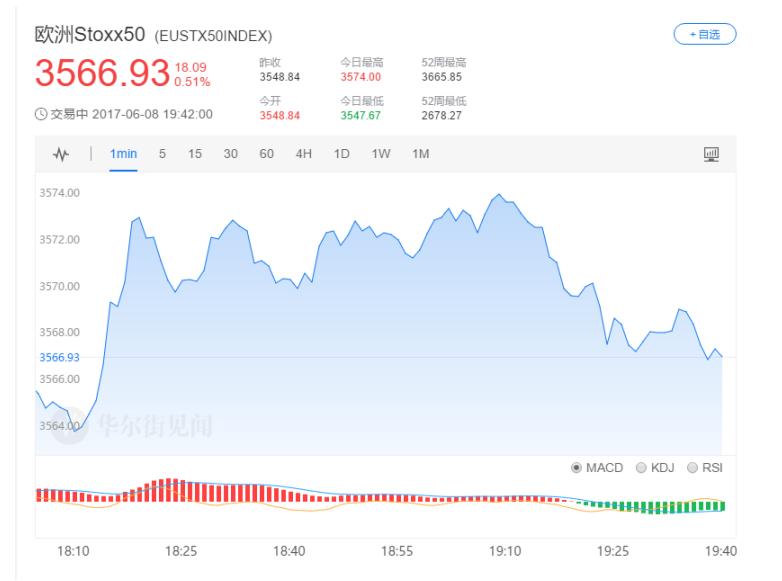Click the clock icon beside trading time

[41, 114]
